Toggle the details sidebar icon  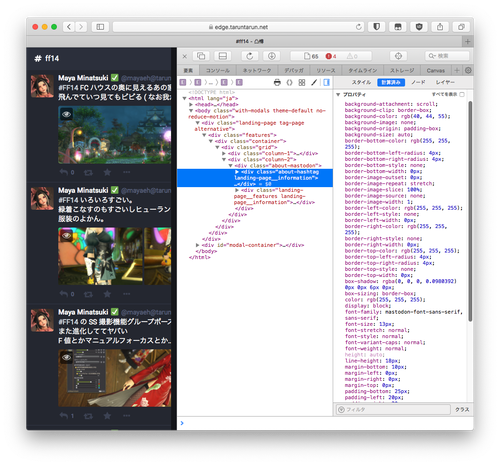click(x=326, y=82)
